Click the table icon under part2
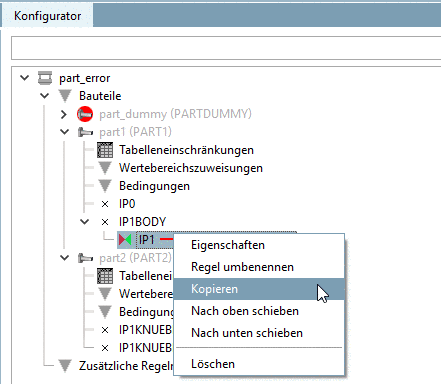This screenshot has height=384, width=441. (105, 276)
